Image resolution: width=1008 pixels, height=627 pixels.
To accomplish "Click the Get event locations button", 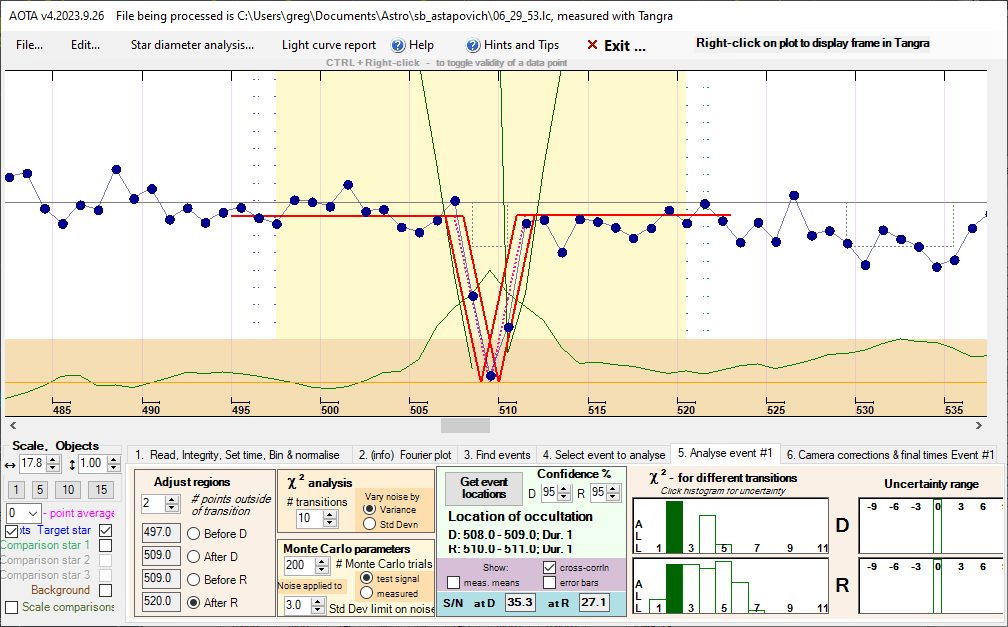I will [483, 487].
